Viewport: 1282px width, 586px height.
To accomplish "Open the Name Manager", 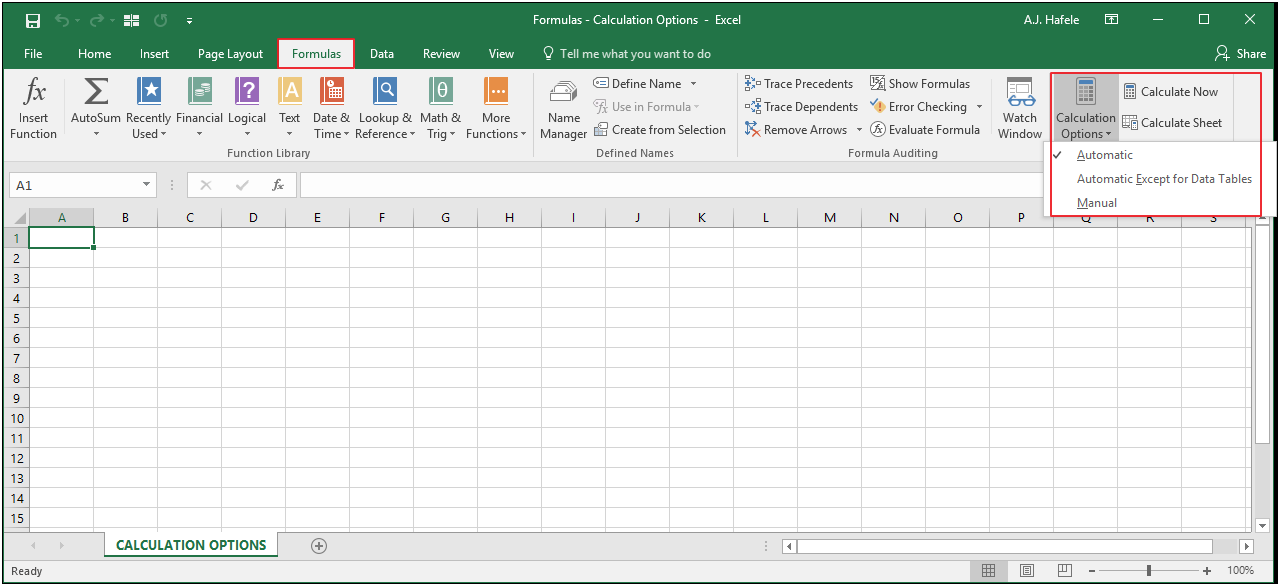I will pyautogui.click(x=564, y=110).
